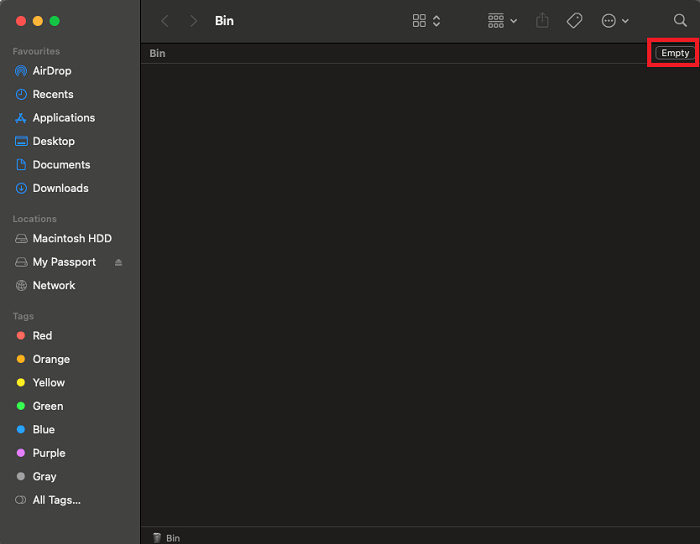Open the Recents sidebar item
This screenshot has height=544, width=700.
click(x=52, y=94)
